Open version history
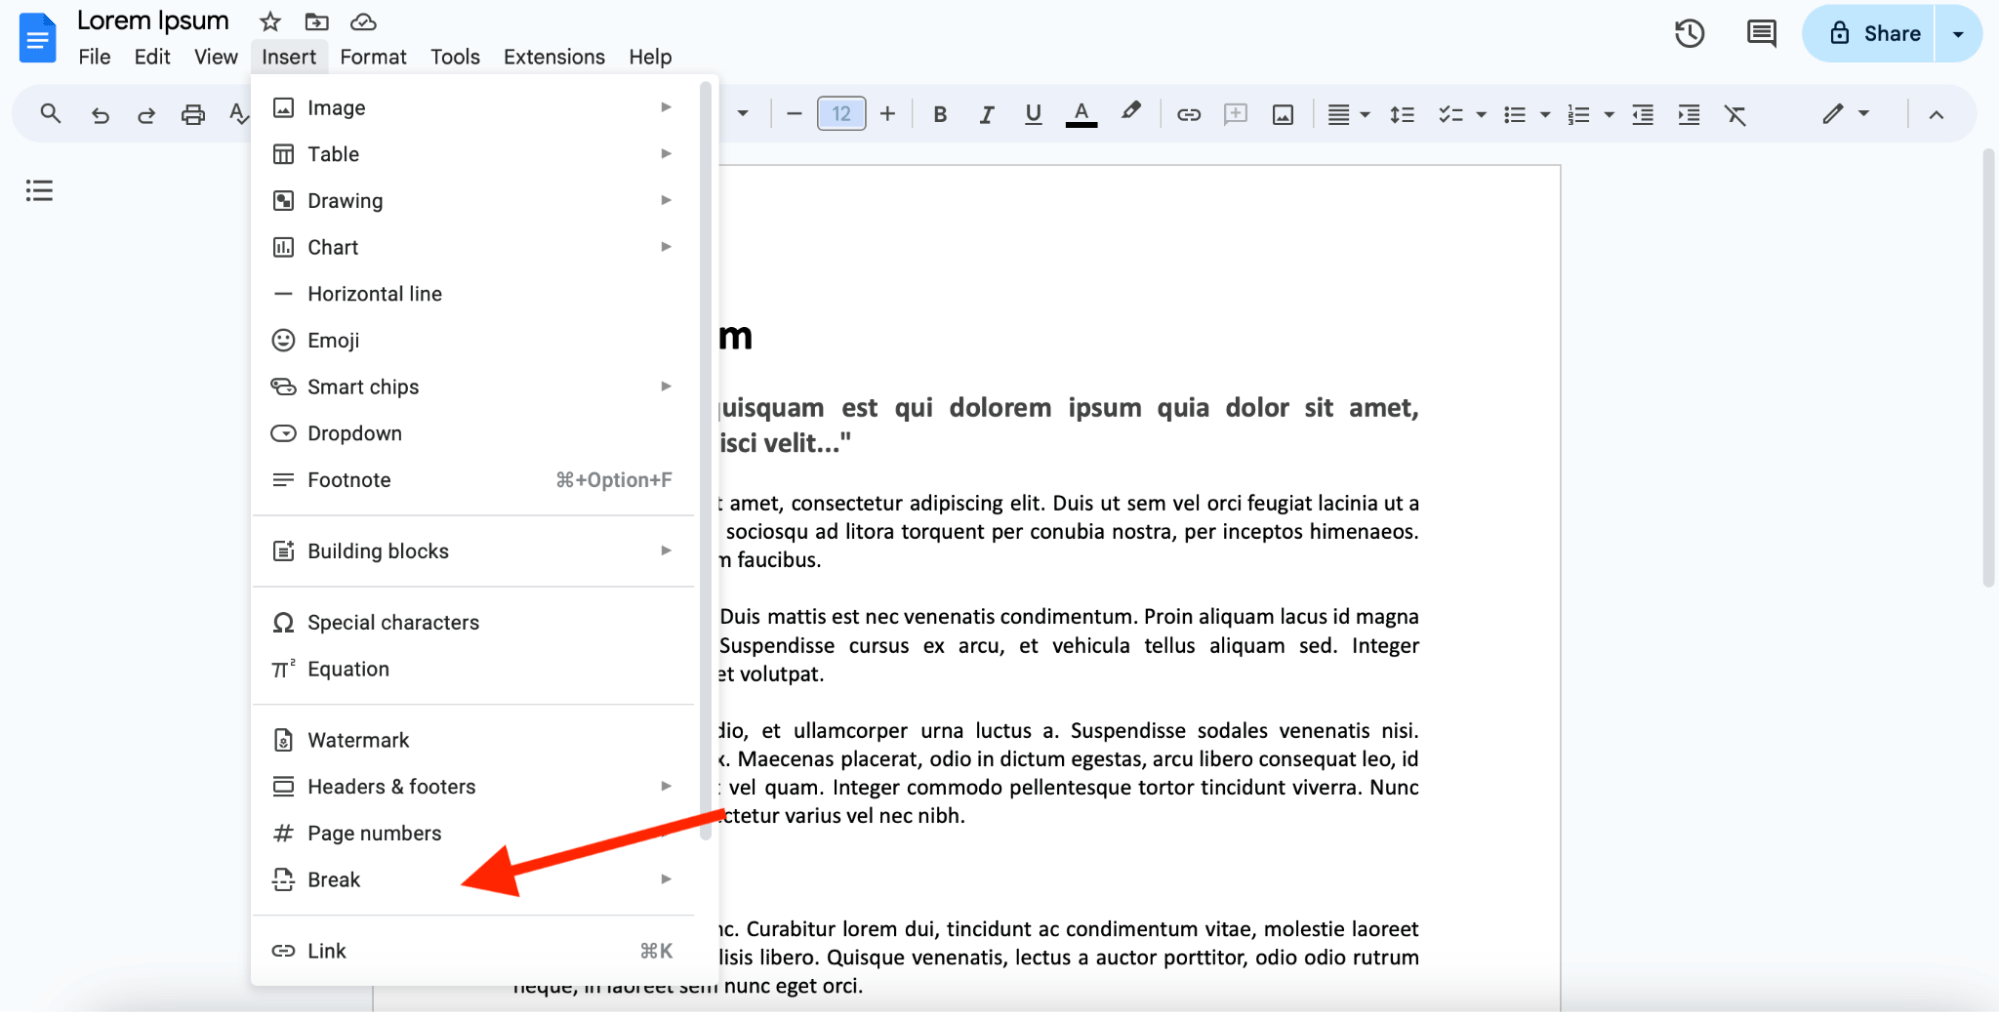 pyautogui.click(x=1689, y=33)
